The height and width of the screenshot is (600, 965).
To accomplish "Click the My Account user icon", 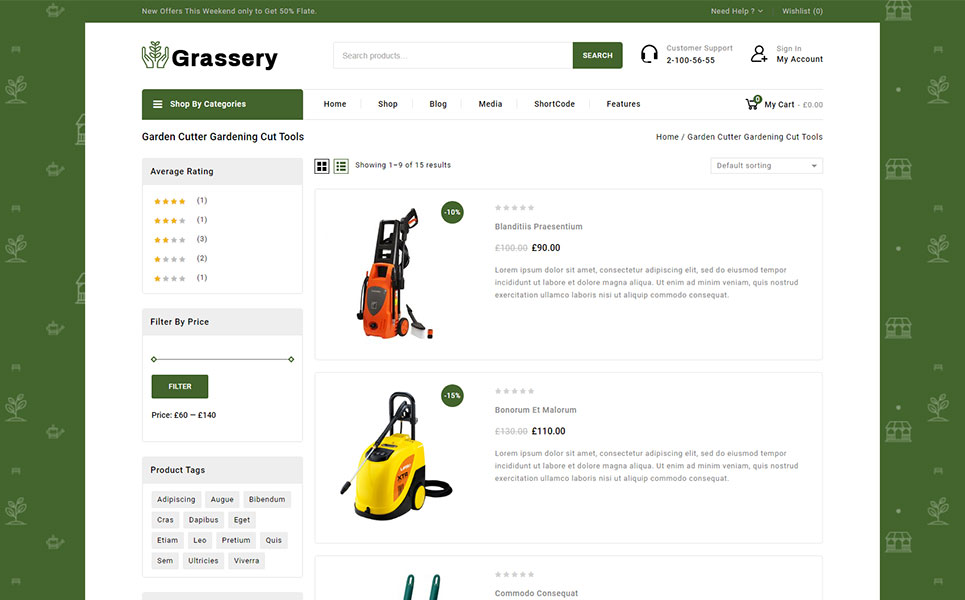I will coord(759,54).
